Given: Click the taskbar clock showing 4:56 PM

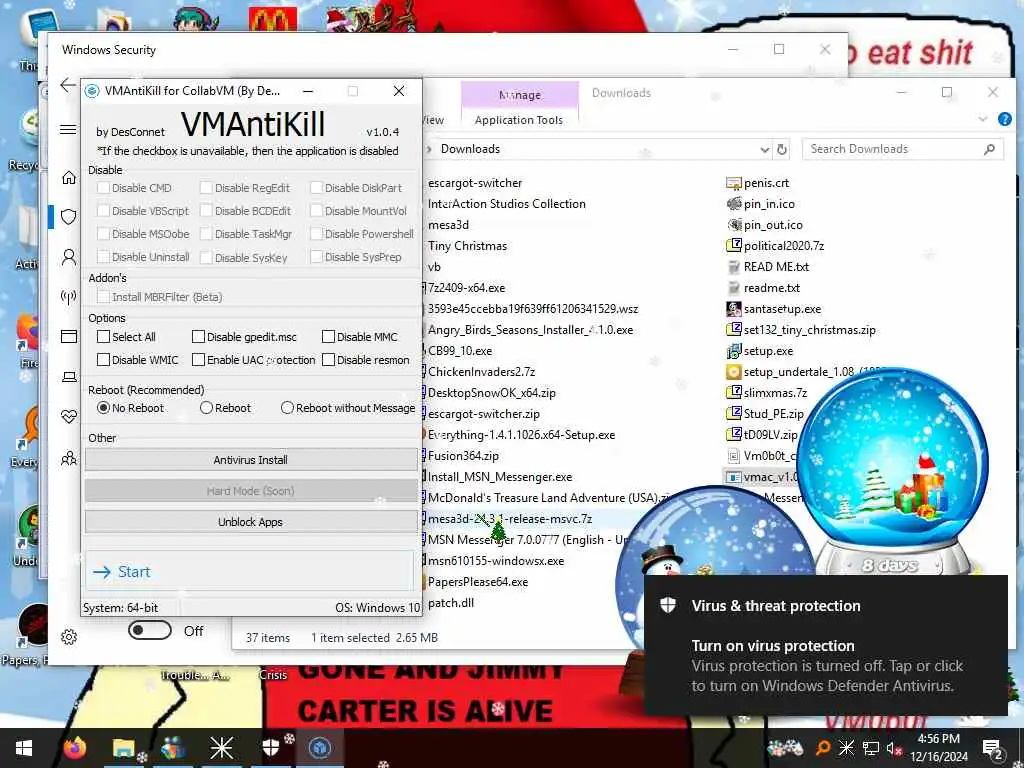Looking at the screenshot, I should point(939,748).
